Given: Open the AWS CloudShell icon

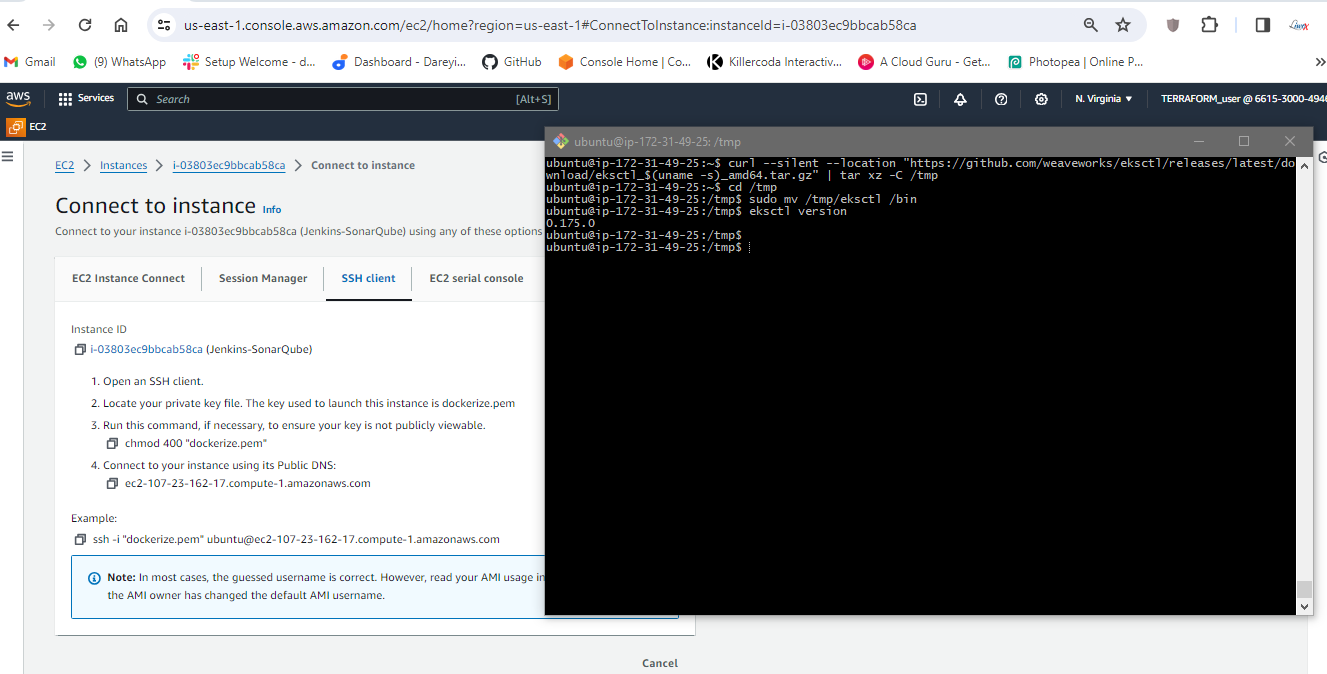Looking at the screenshot, I should [920, 99].
